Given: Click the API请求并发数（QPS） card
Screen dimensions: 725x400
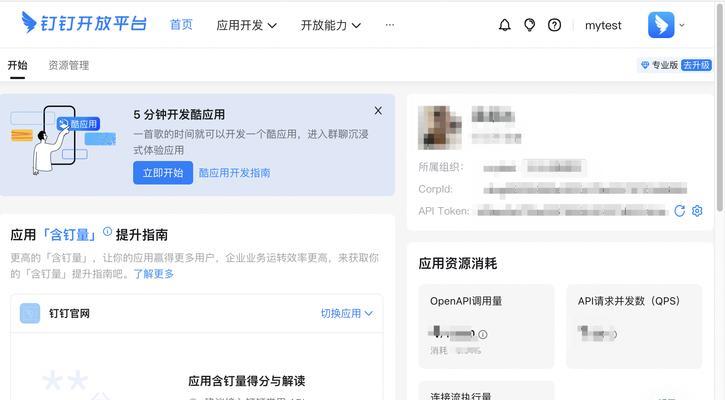Looking at the screenshot, I should 634,326.
